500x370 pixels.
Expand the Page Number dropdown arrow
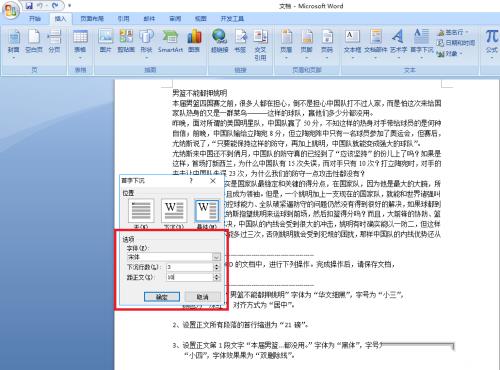click(327, 58)
